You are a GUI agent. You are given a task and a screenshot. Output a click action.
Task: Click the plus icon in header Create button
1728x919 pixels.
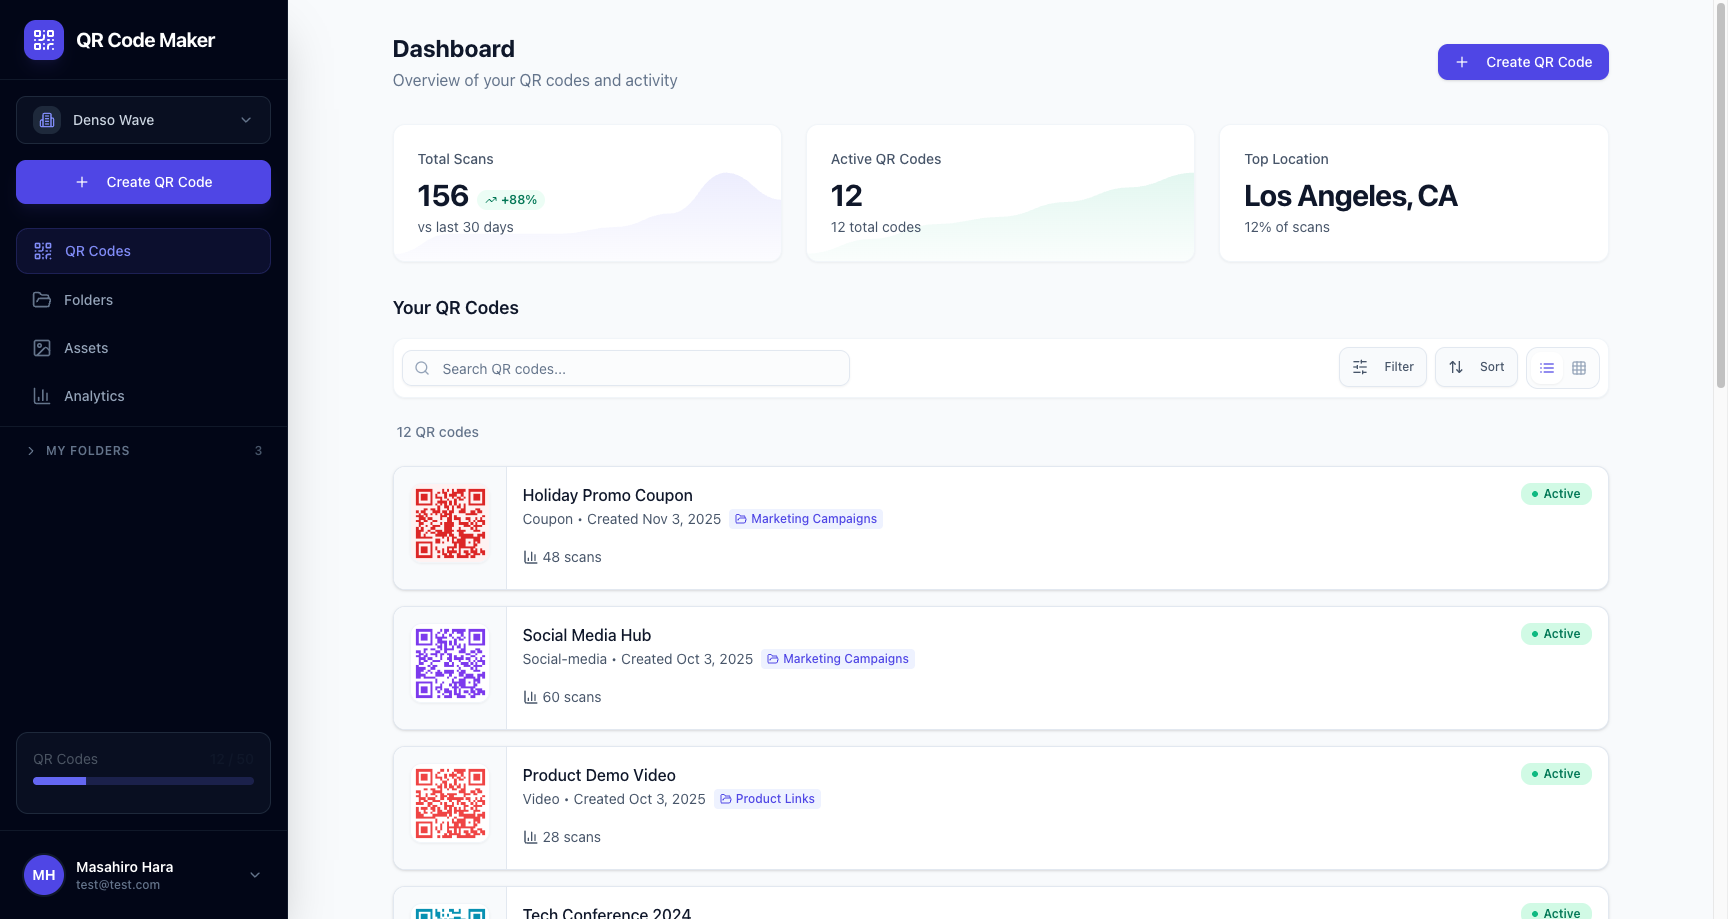tap(1462, 62)
